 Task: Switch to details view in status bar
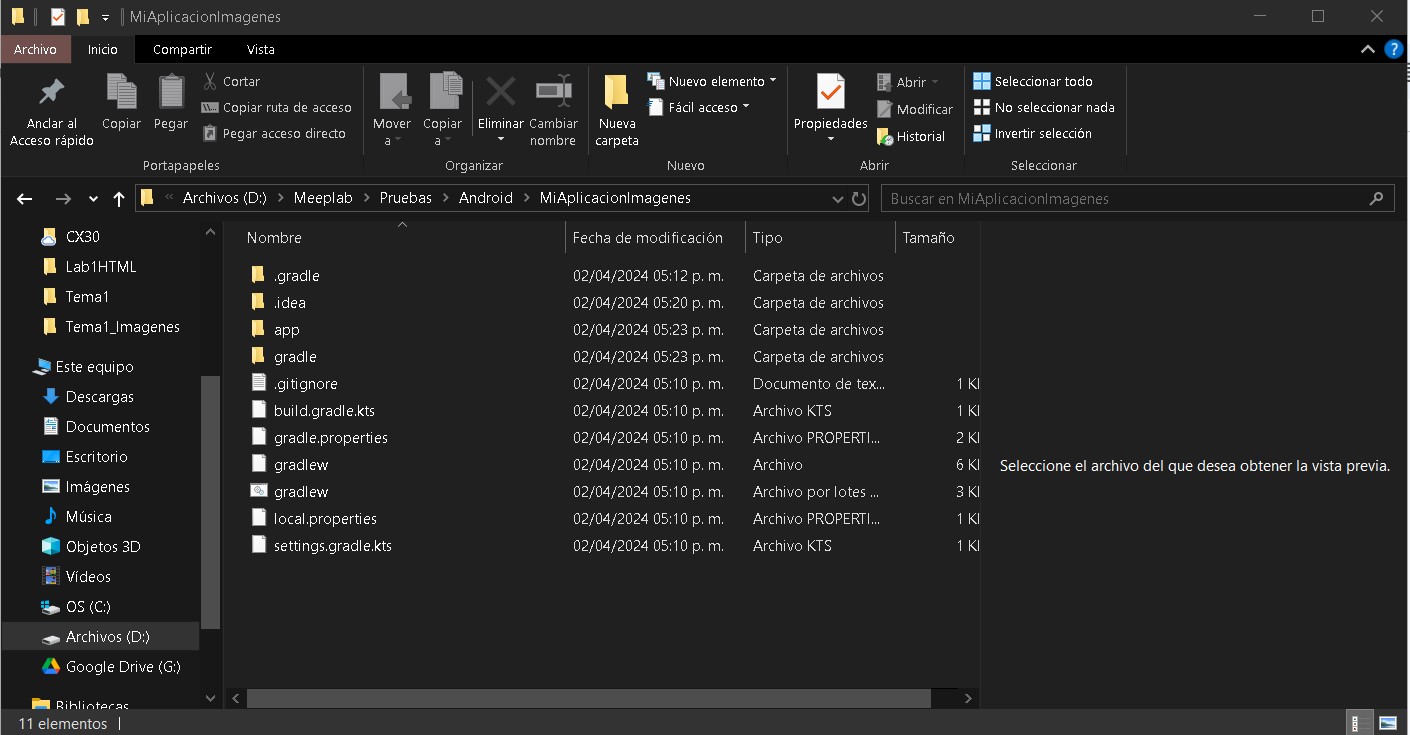pos(1360,723)
